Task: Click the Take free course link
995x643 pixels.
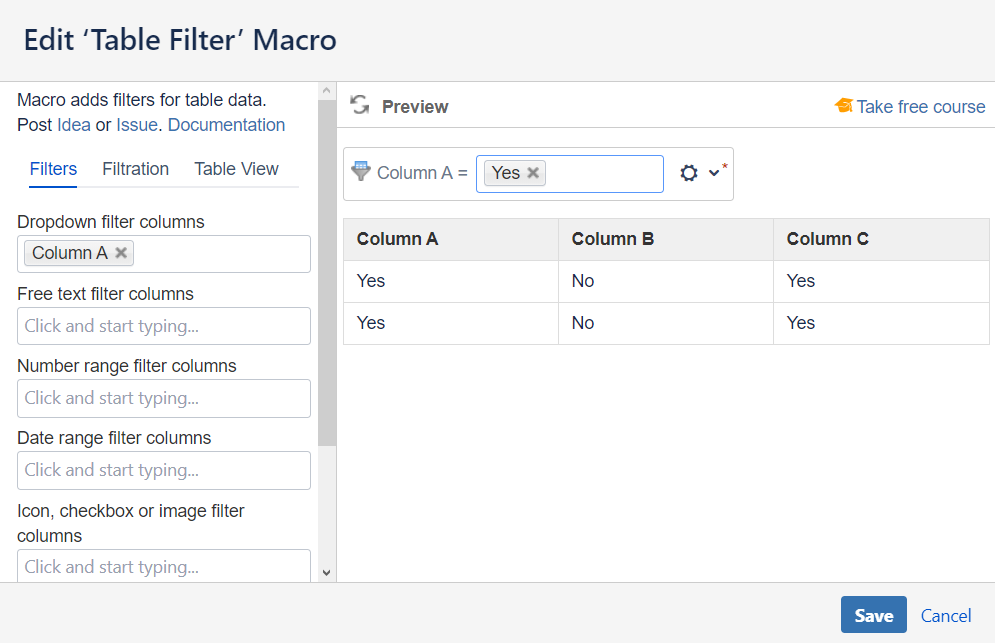Action: click(920, 107)
